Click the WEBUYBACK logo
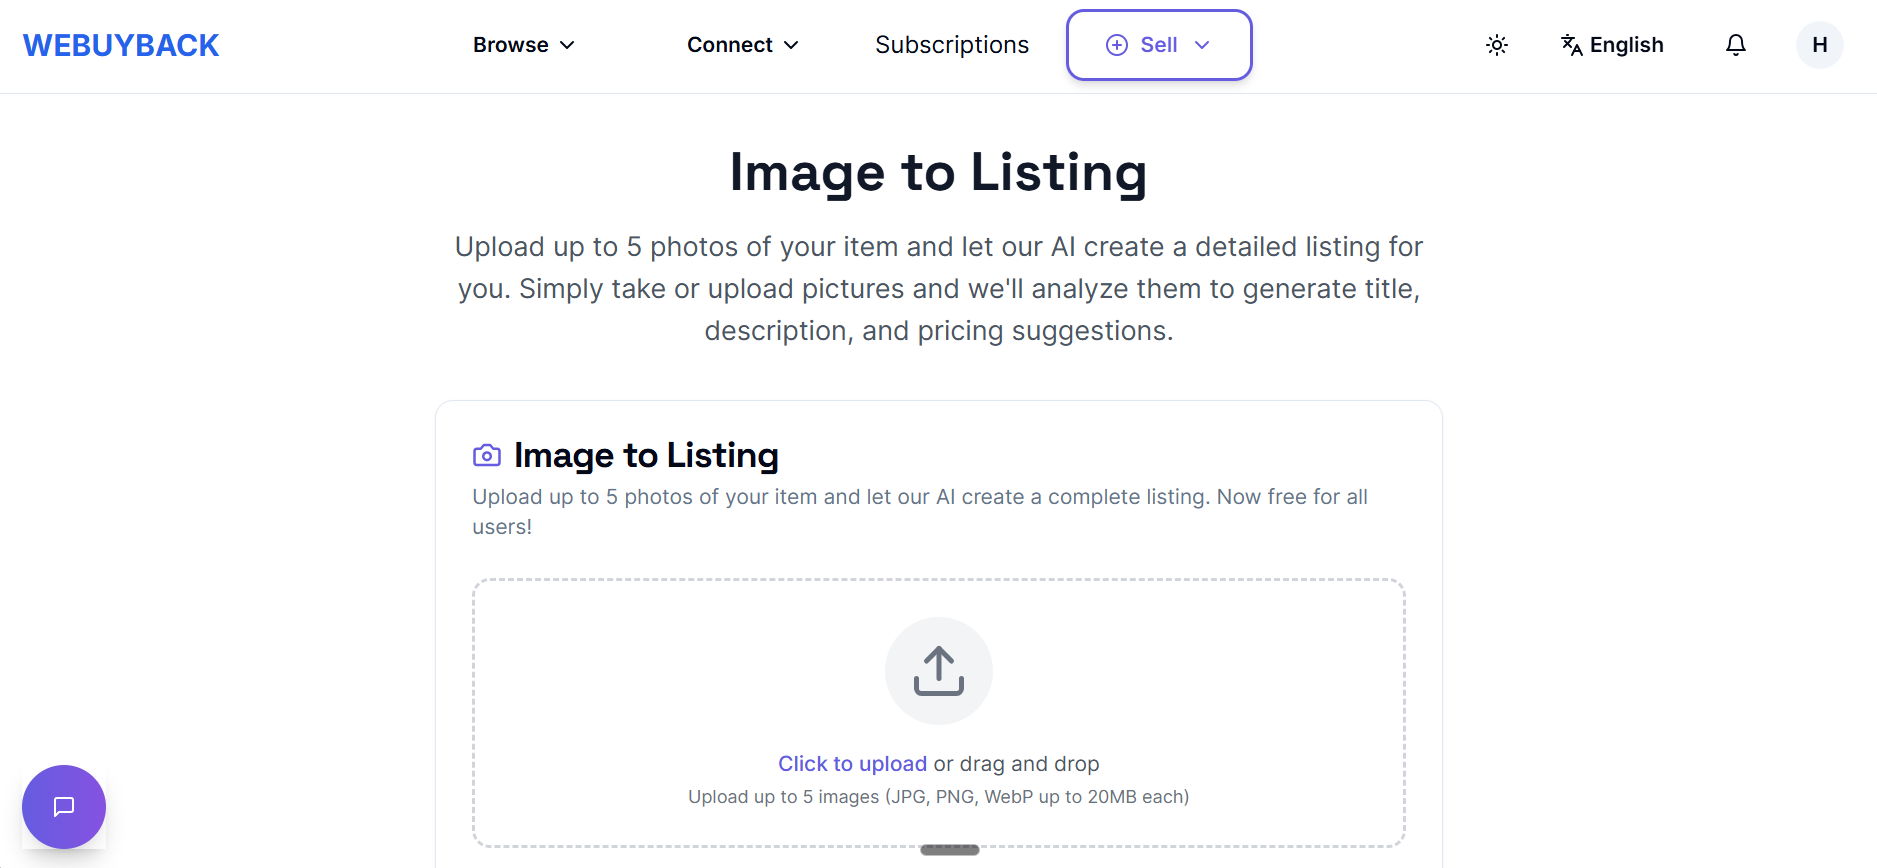 pyautogui.click(x=120, y=44)
